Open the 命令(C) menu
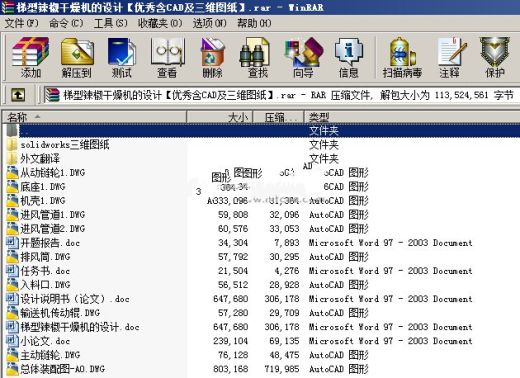 click(66, 23)
